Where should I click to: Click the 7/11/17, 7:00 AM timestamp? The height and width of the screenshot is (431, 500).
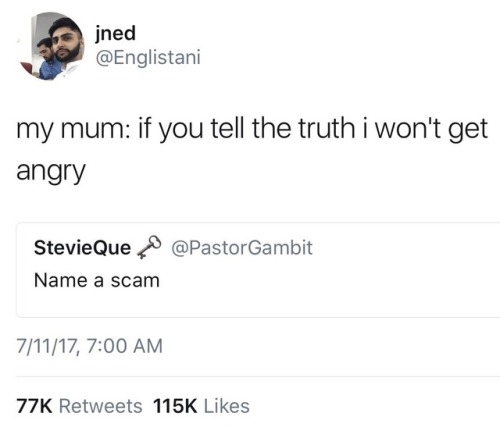tap(90, 346)
